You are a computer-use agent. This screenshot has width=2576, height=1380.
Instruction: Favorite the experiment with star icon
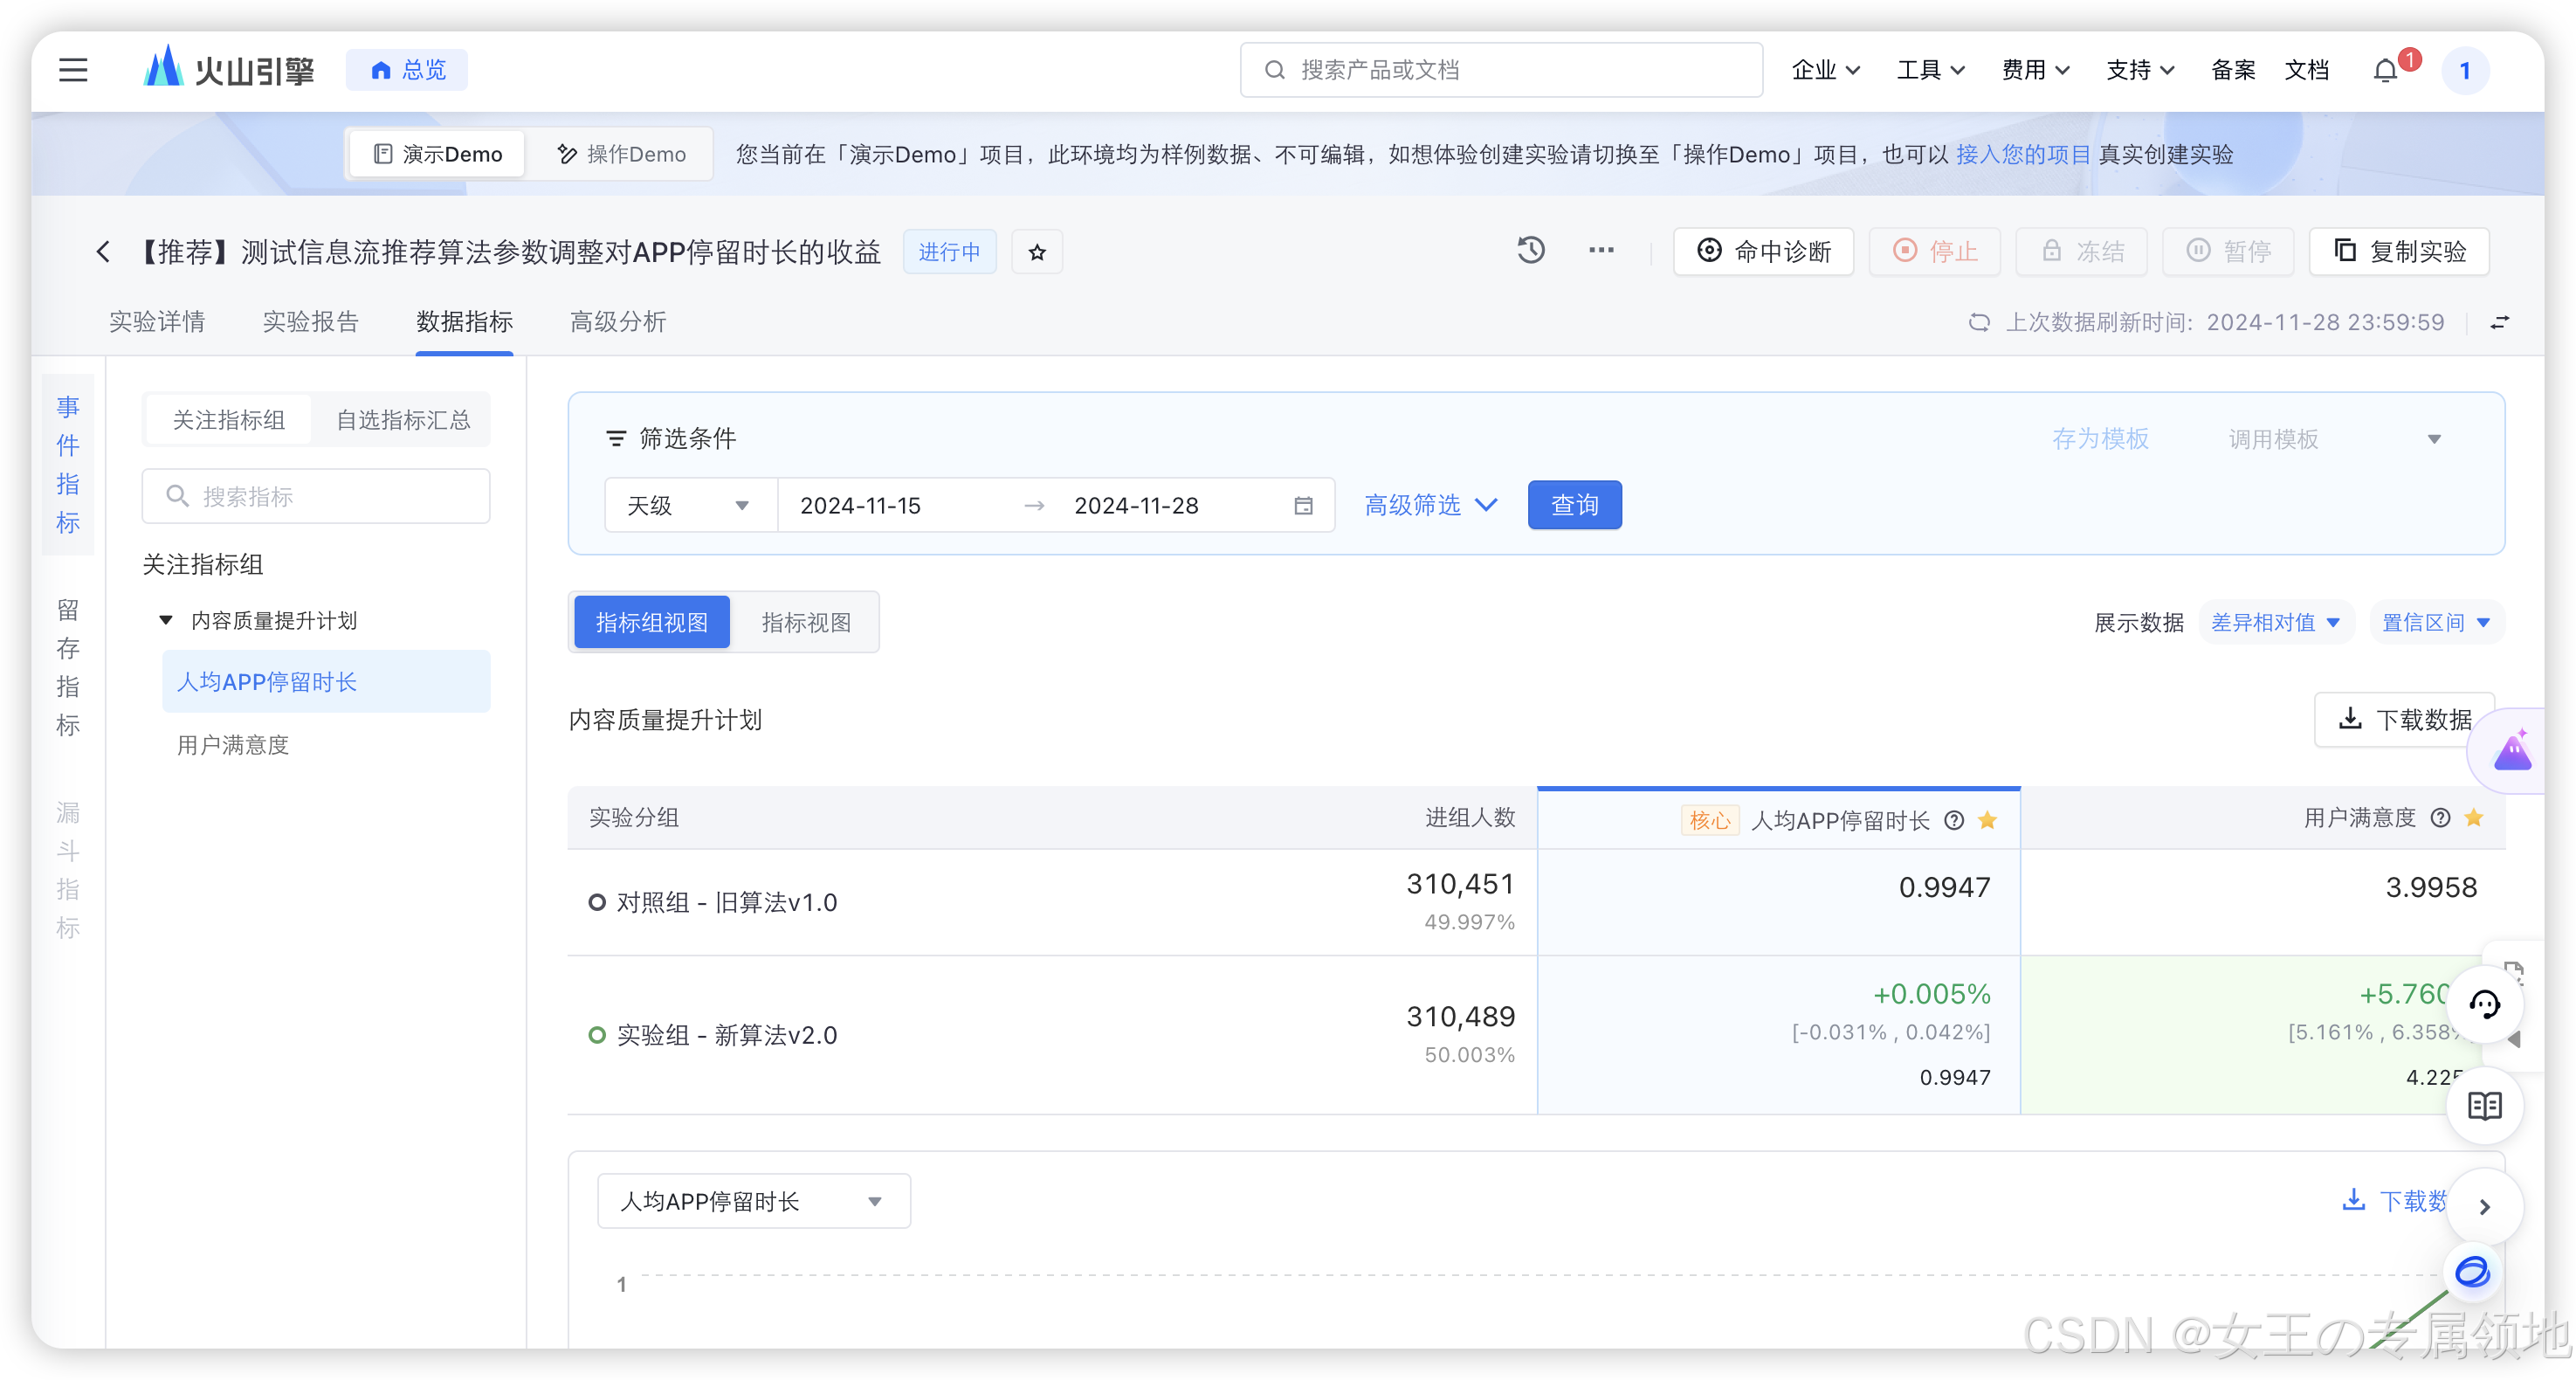pyautogui.click(x=1037, y=252)
